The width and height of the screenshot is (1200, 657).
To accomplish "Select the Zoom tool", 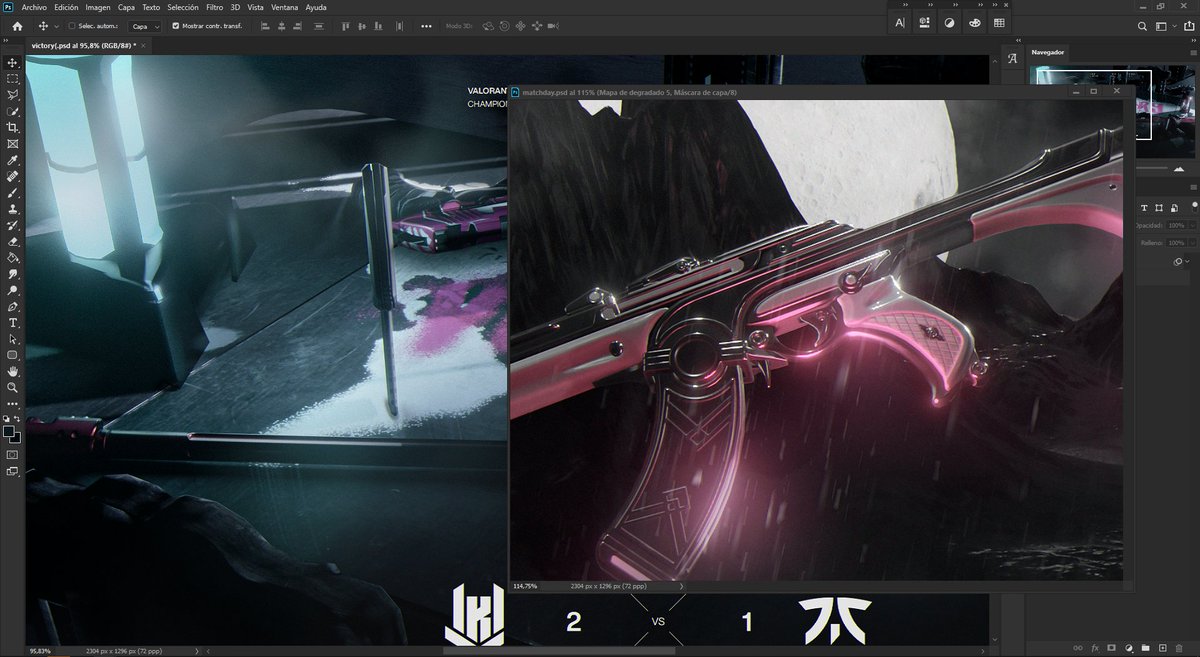I will tap(13, 387).
